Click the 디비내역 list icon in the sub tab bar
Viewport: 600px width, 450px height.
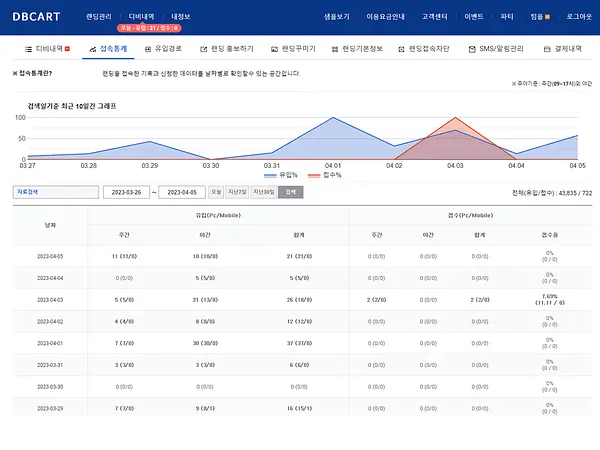click(28, 49)
